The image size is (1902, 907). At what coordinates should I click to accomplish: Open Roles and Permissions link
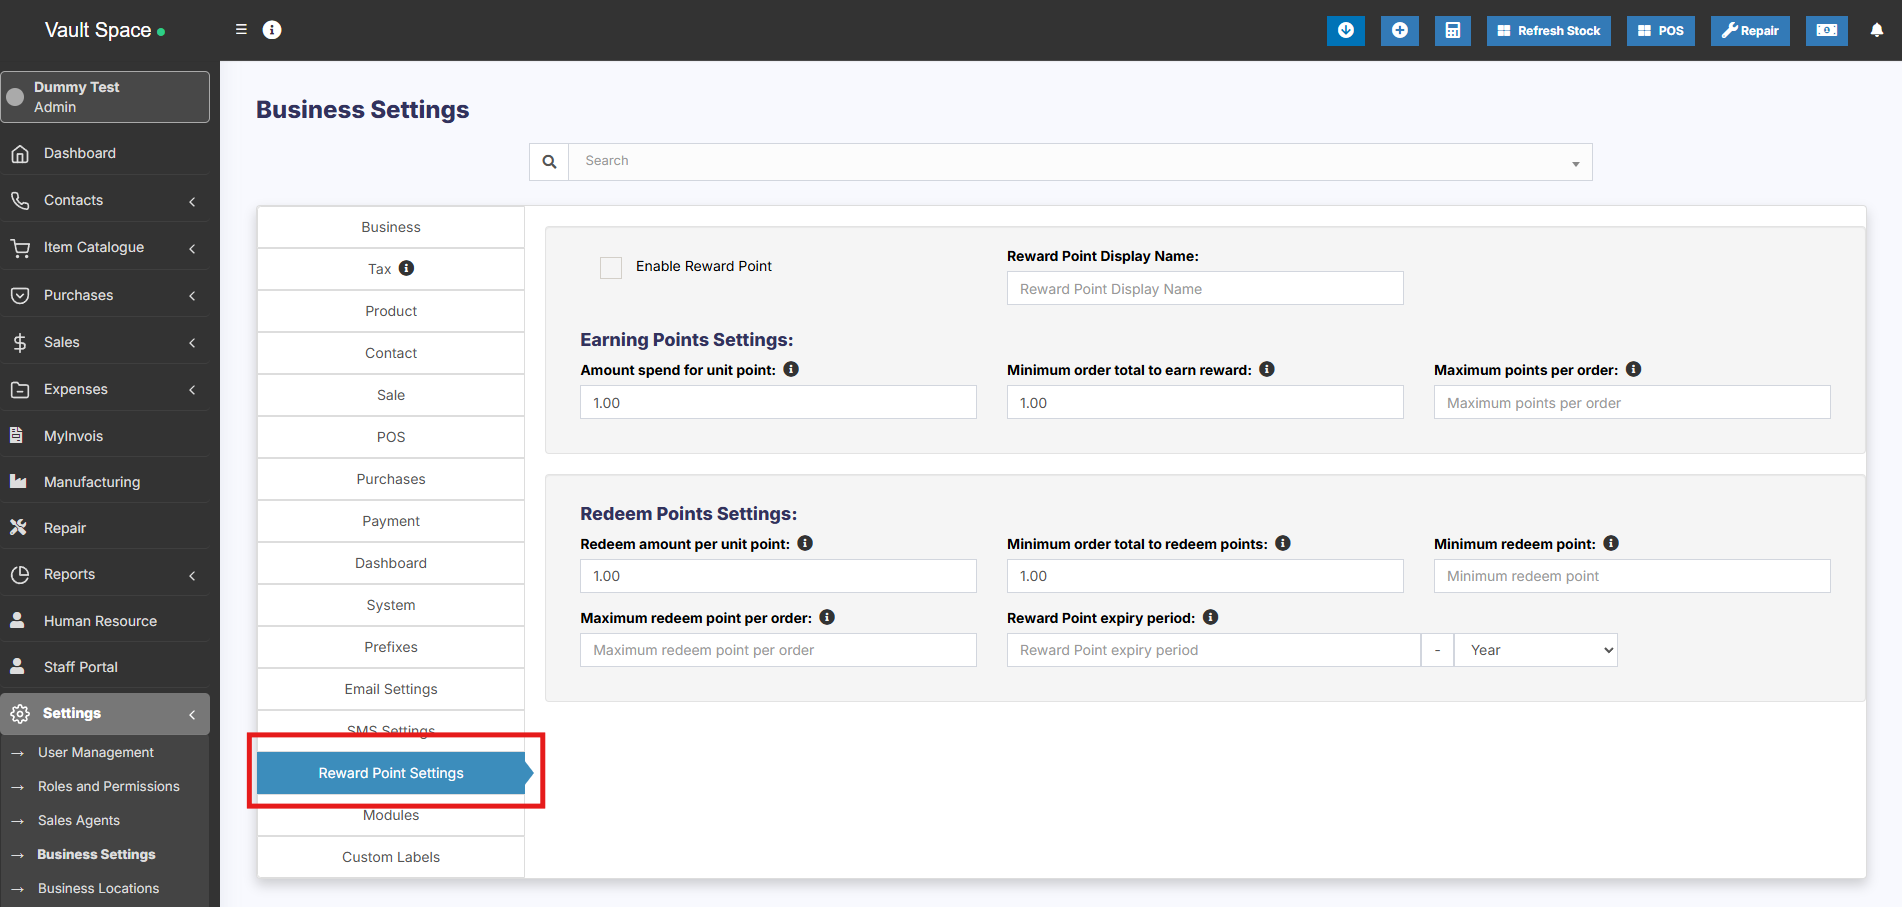(x=108, y=786)
